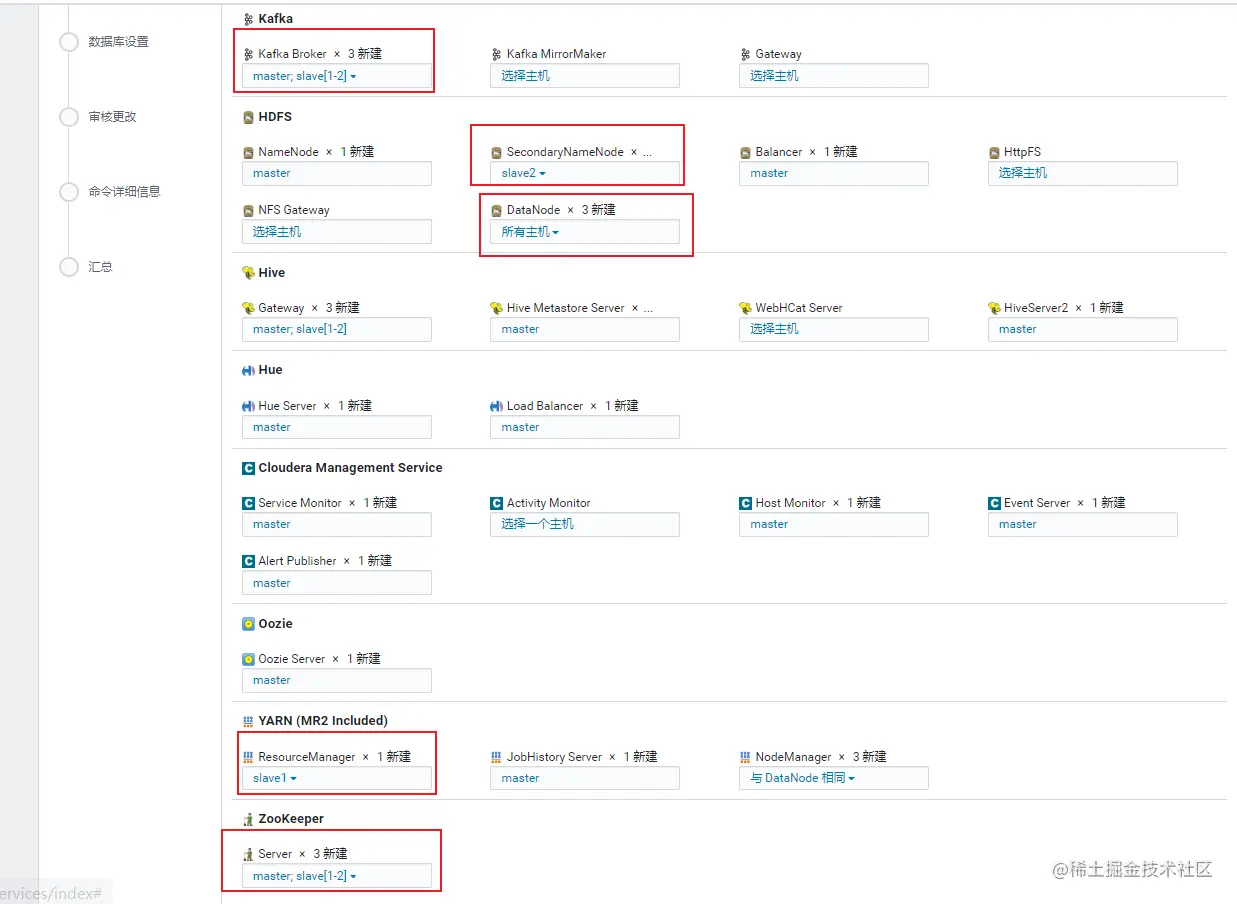Click the HDFS service icon in the header
Image resolution: width=1237 pixels, height=904 pixels.
(x=248, y=117)
